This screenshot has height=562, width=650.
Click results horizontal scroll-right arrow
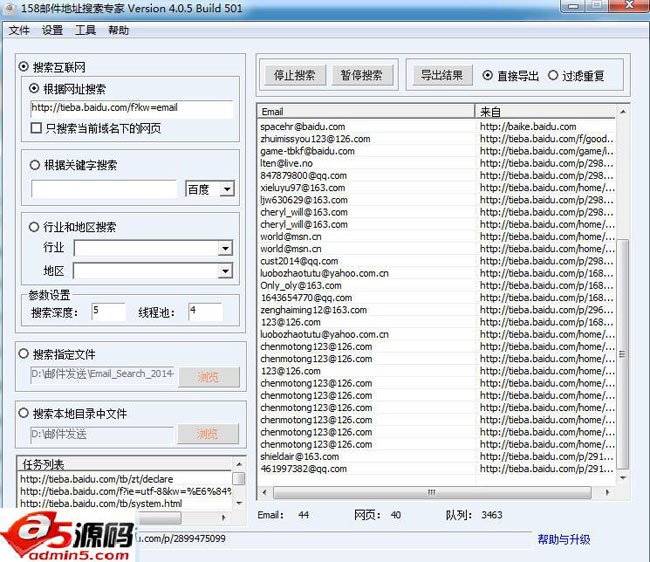(608, 492)
